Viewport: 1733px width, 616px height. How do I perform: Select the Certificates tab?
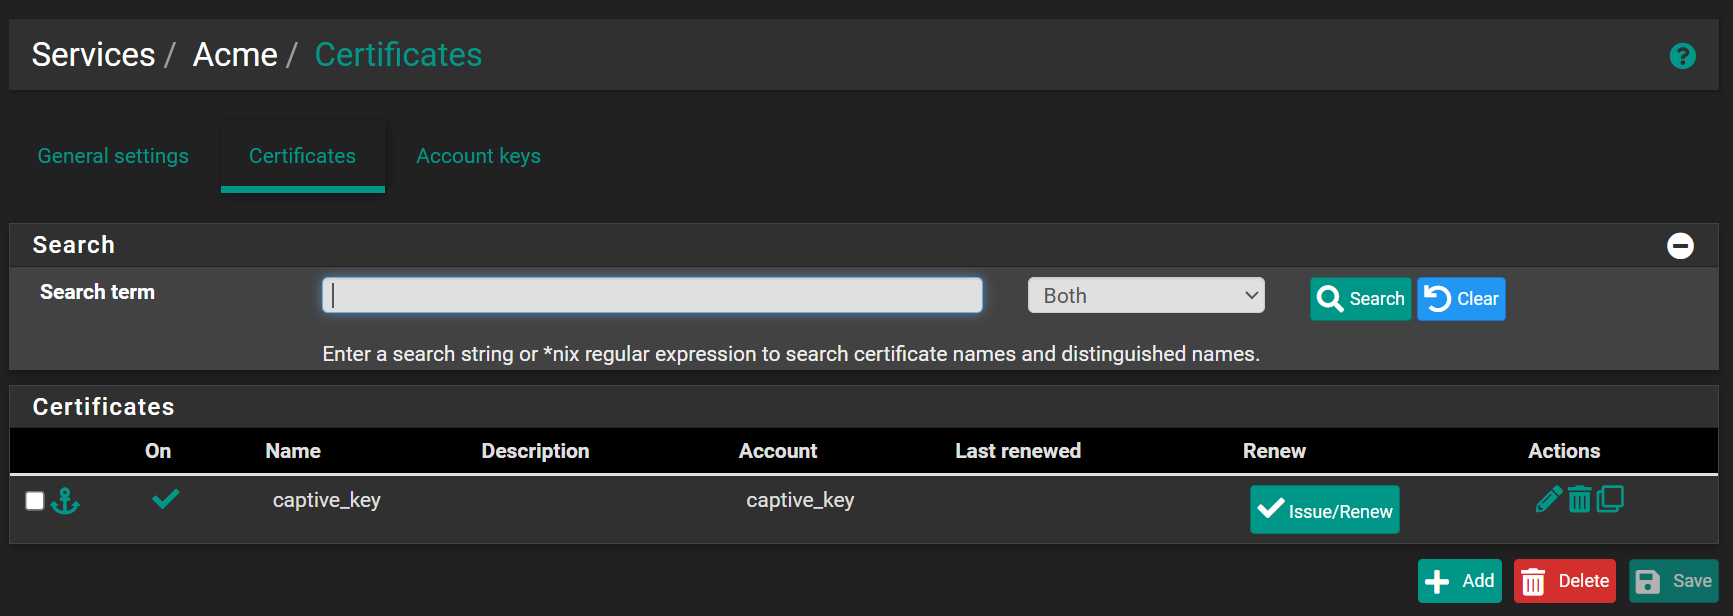[x=302, y=156]
